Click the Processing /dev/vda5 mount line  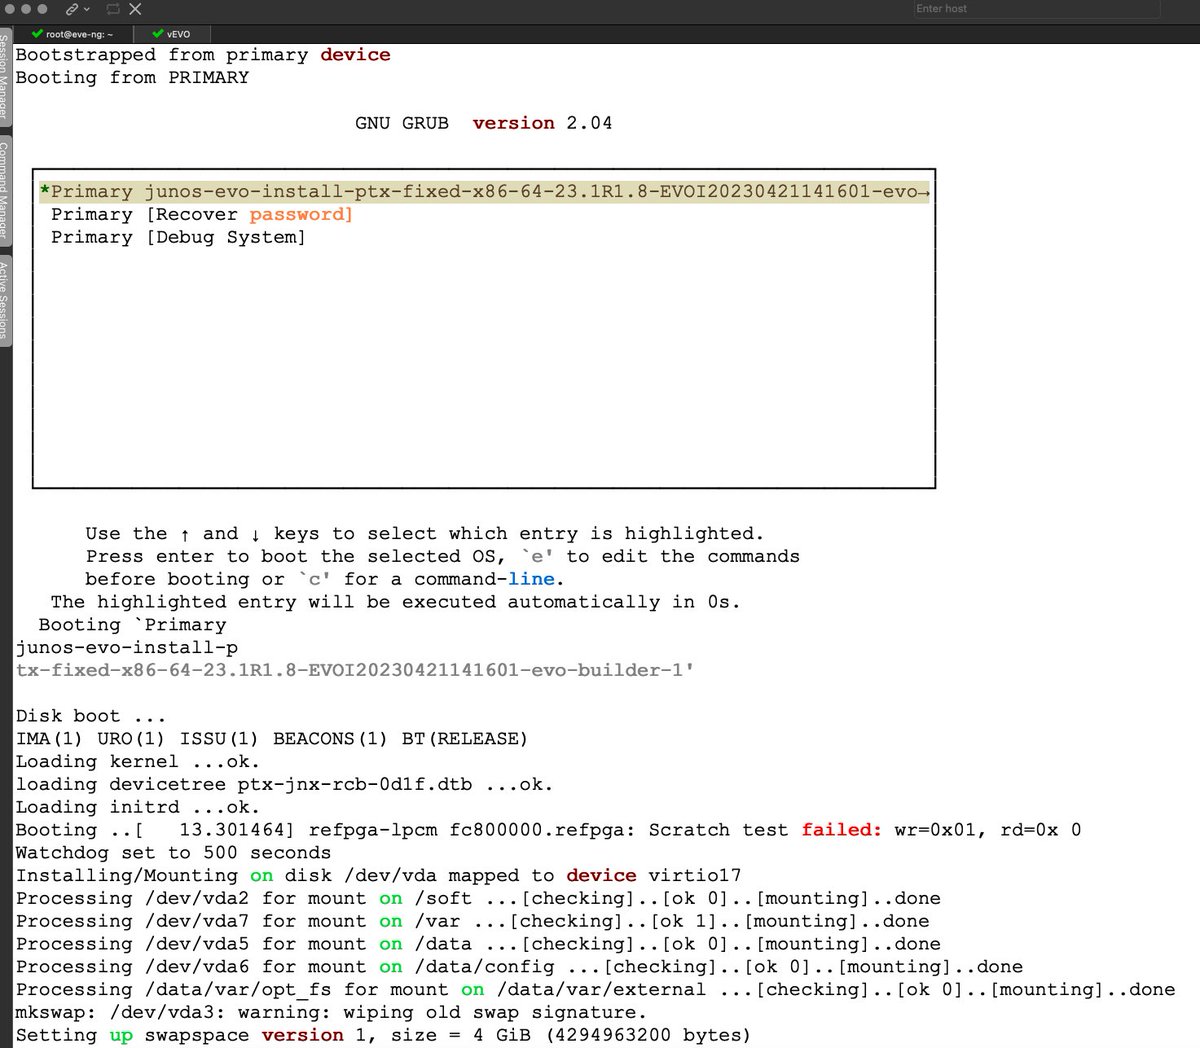(478, 944)
